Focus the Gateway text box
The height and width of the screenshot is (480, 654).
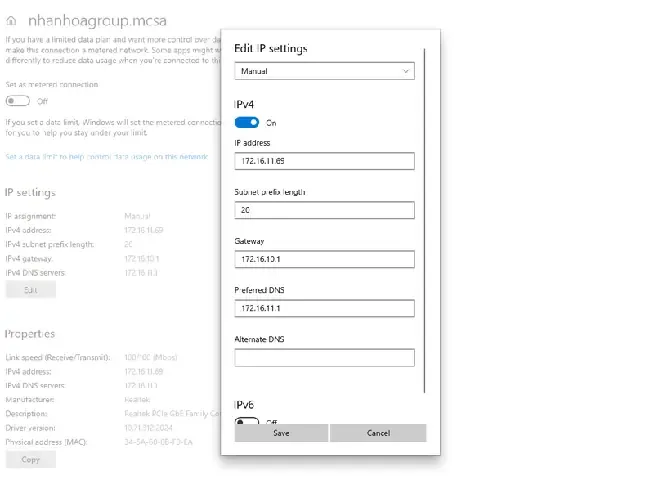[324, 259]
